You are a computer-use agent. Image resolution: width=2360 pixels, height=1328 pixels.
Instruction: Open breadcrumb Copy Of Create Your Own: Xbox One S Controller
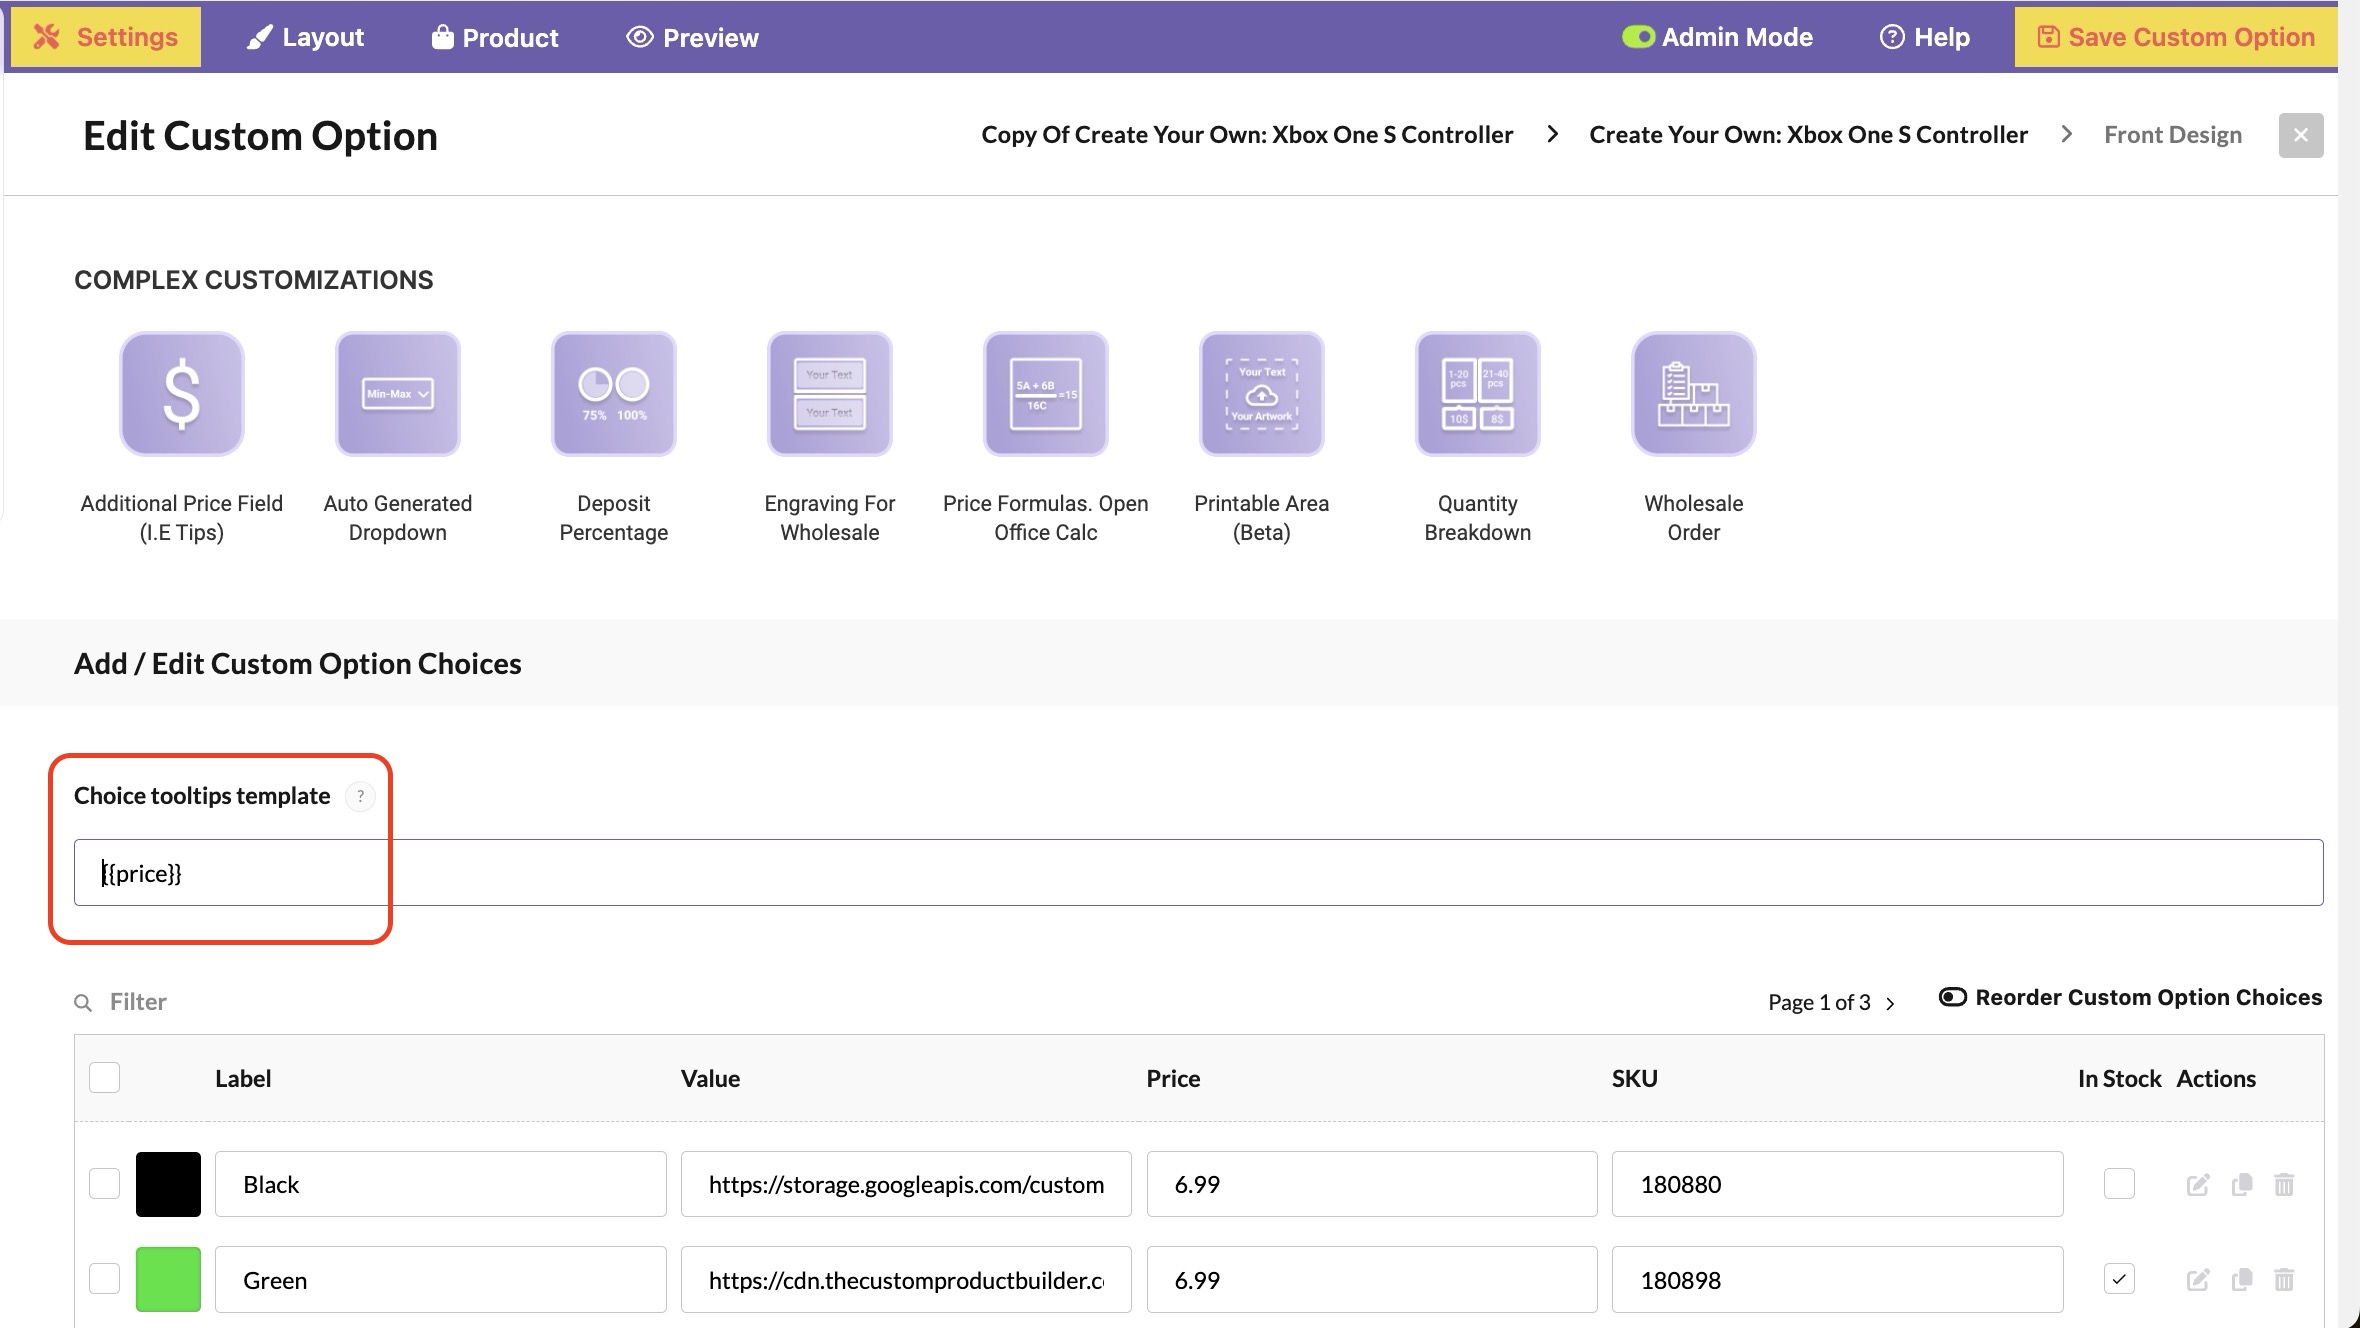pos(1247,135)
